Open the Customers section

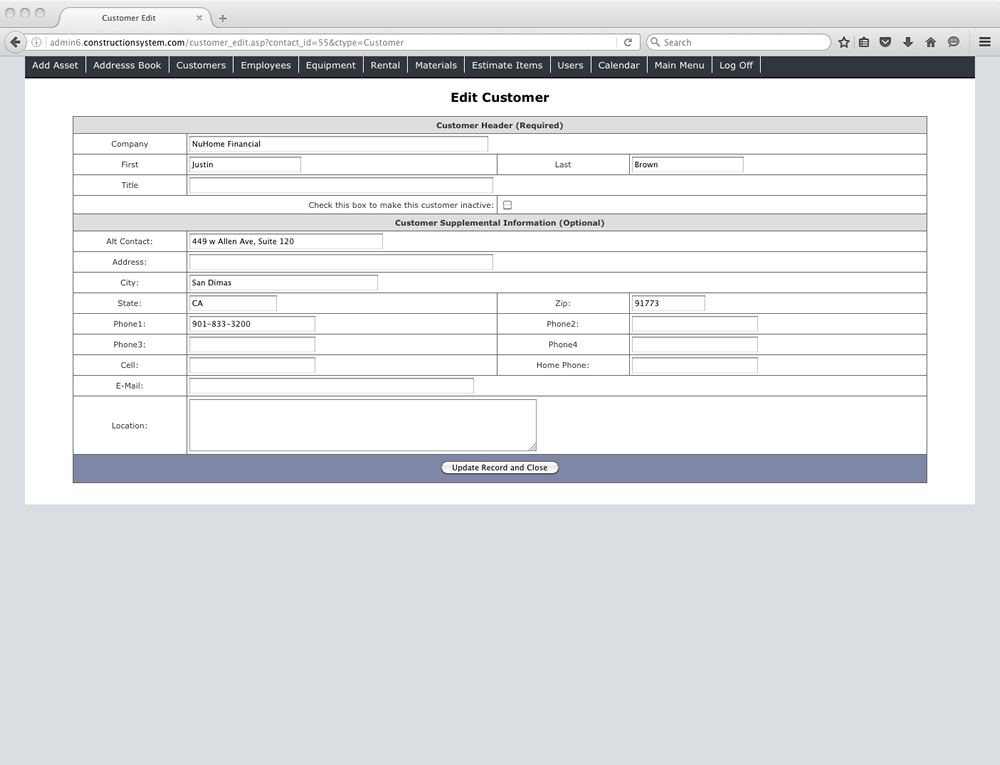click(200, 64)
